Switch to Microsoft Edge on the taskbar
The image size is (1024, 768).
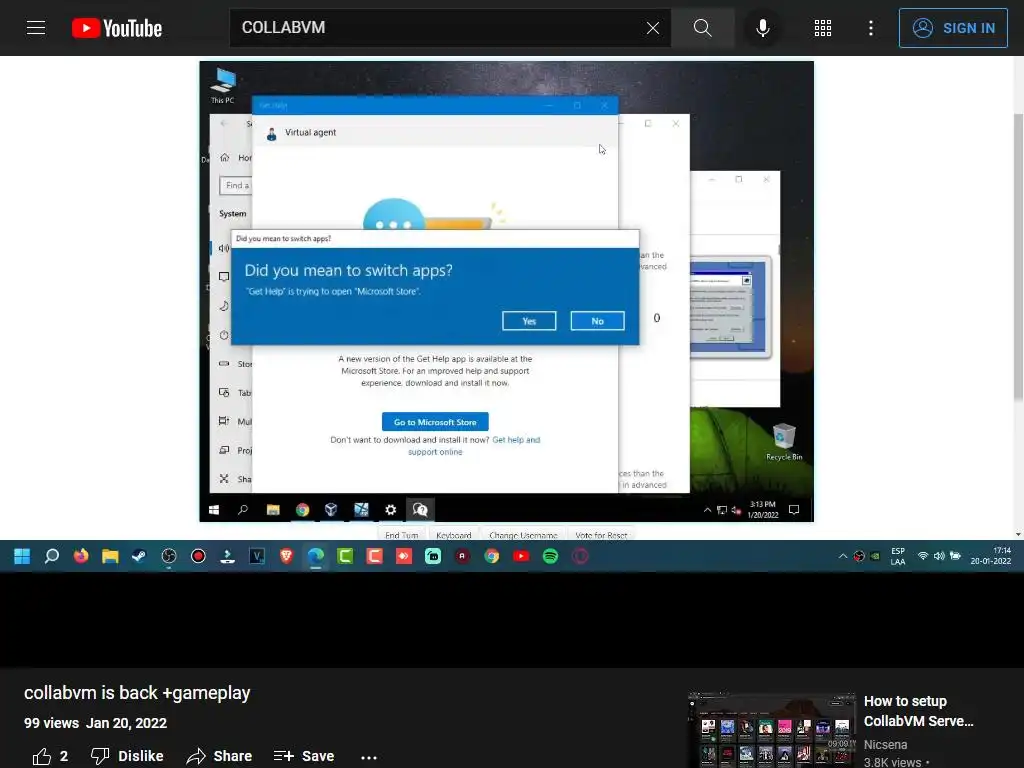(x=316, y=556)
